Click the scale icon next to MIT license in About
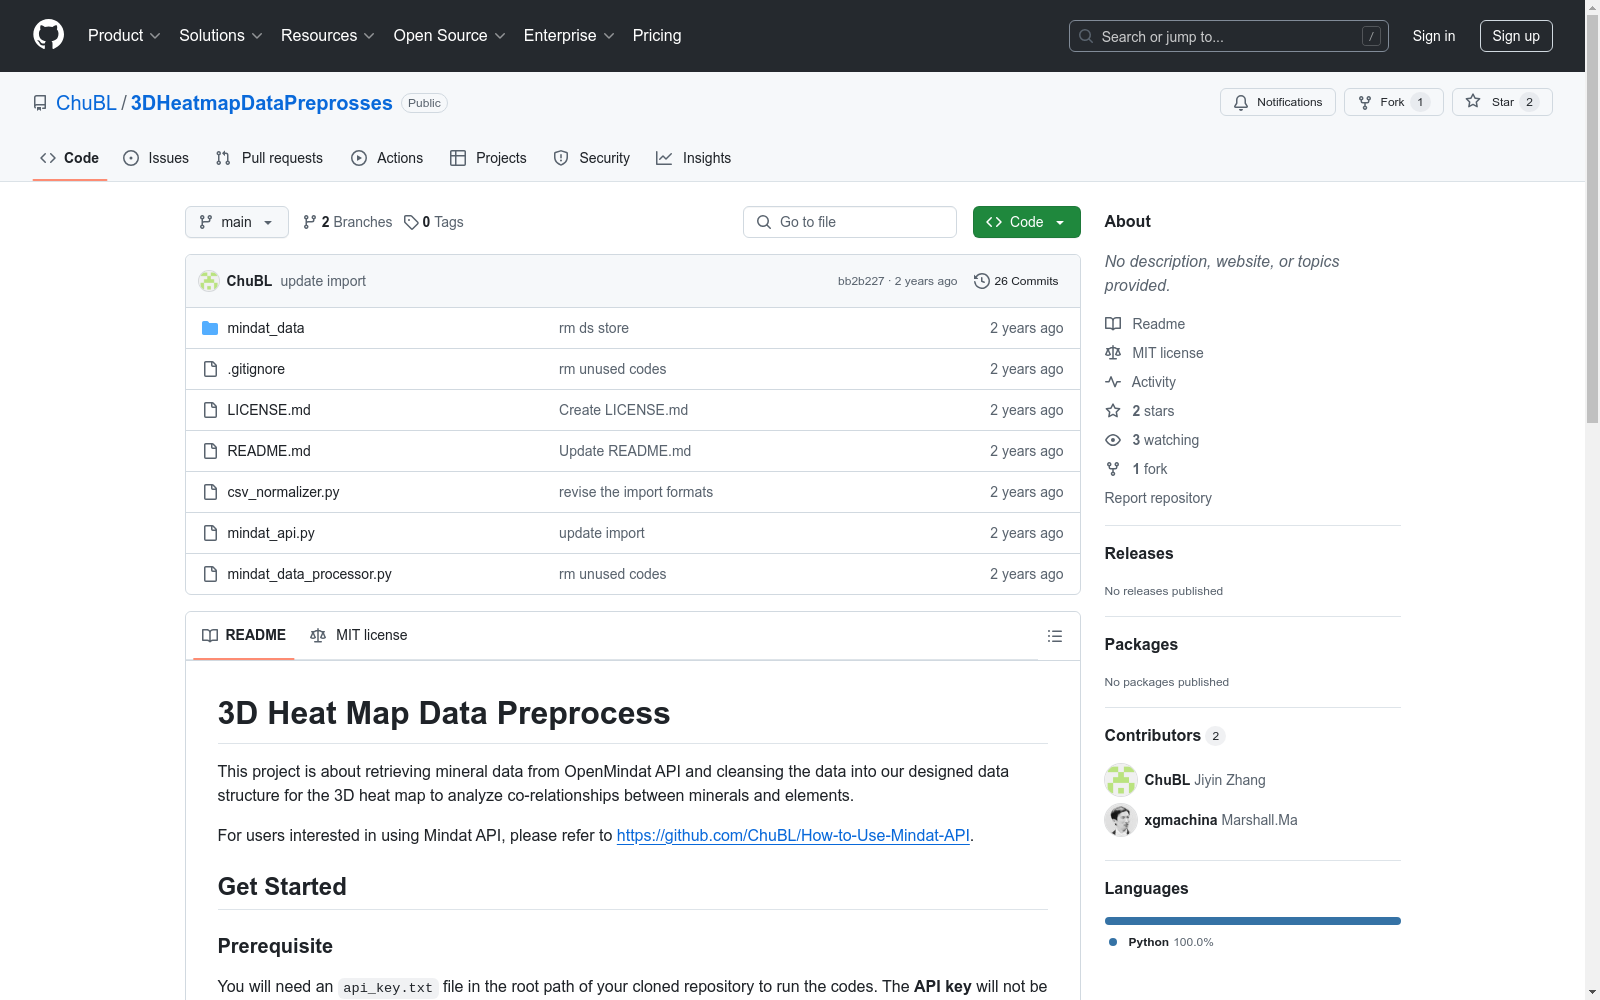Image resolution: width=1600 pixels, height=1000 pixels. (1113, 353)
